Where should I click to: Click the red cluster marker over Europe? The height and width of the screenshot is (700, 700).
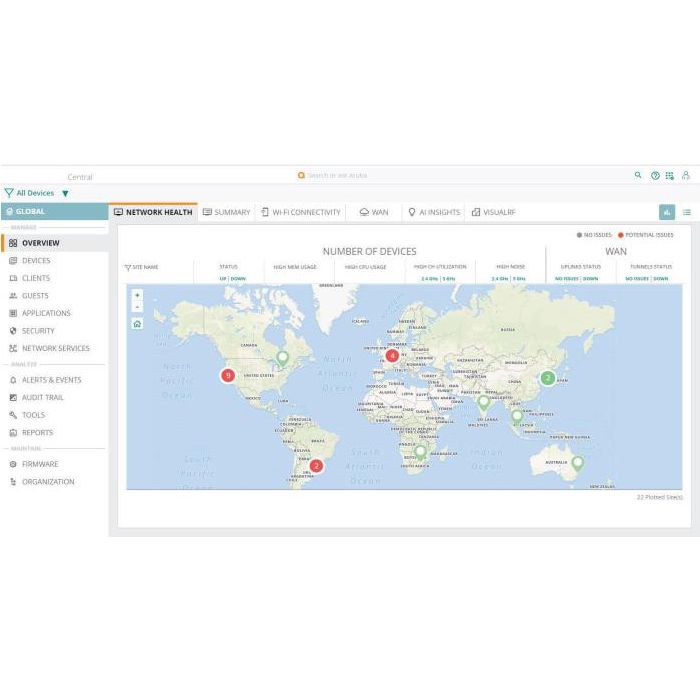(392, 355)
